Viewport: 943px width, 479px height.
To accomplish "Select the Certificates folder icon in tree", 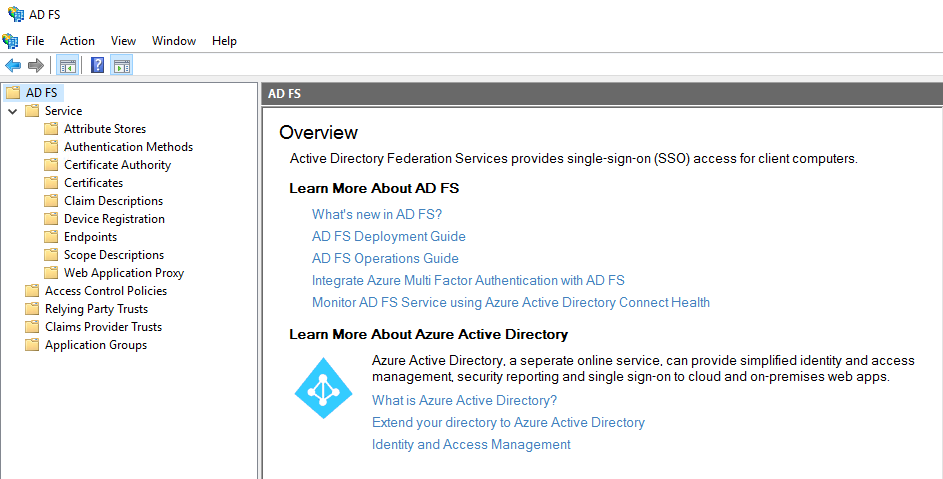I will click(52, 183).
